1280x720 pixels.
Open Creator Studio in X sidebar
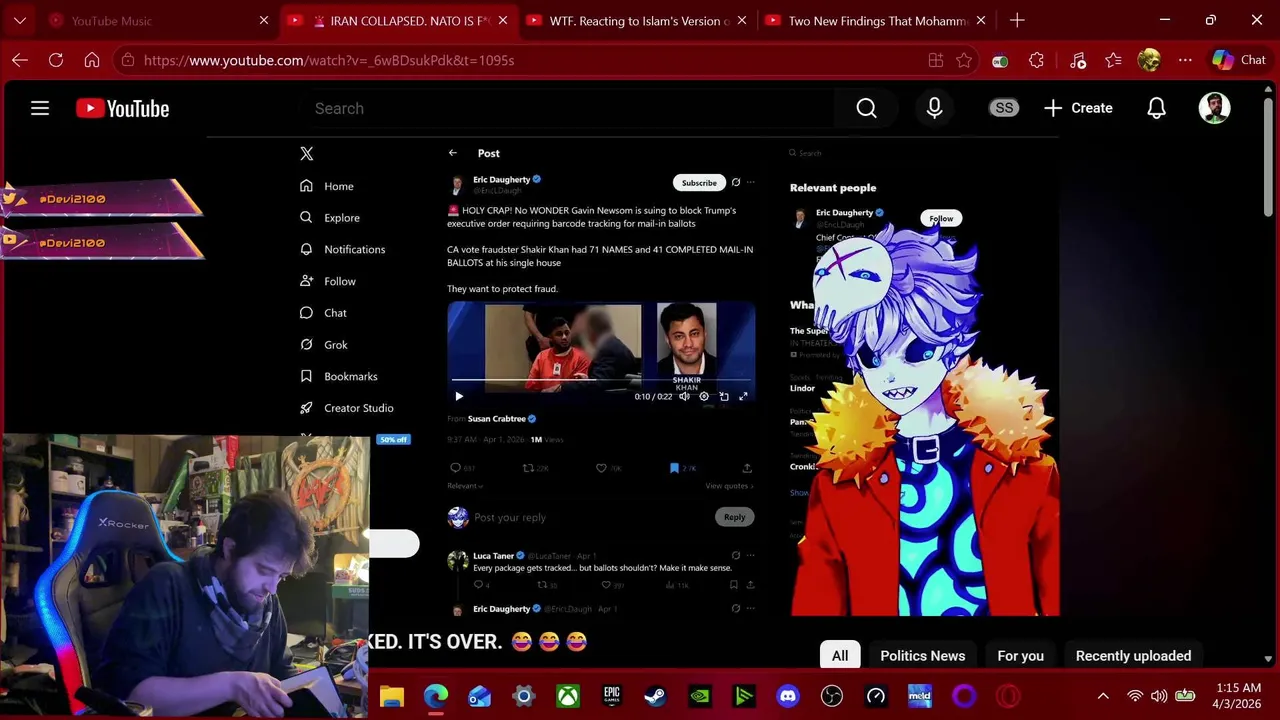point(346,408)
